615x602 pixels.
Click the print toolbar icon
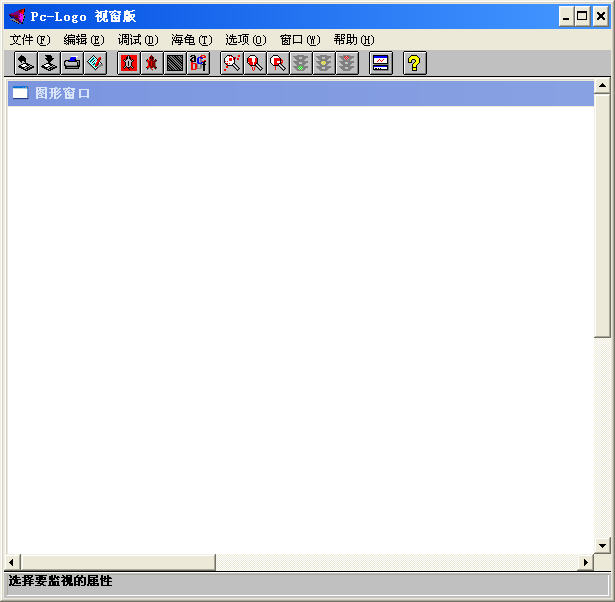72,63
